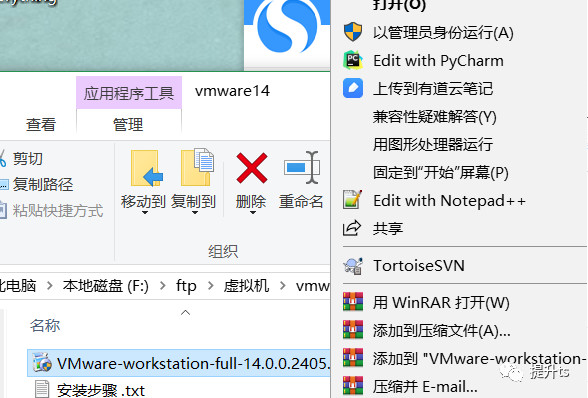The image size is (588, 398).
Task: Select 兼容性疑难解答(Y) menu entry
Action: coord(434,117)
